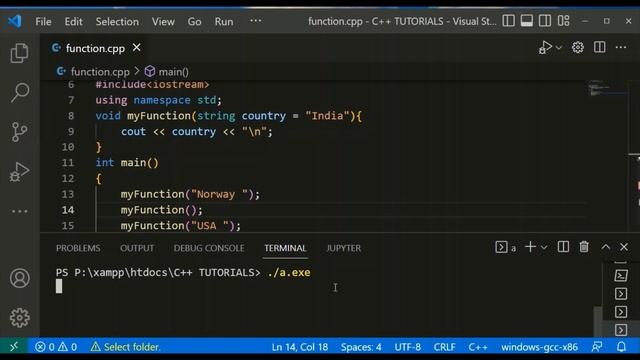
Task: Switch to the OUTPUT panel tab
Action: coord(137,248)
